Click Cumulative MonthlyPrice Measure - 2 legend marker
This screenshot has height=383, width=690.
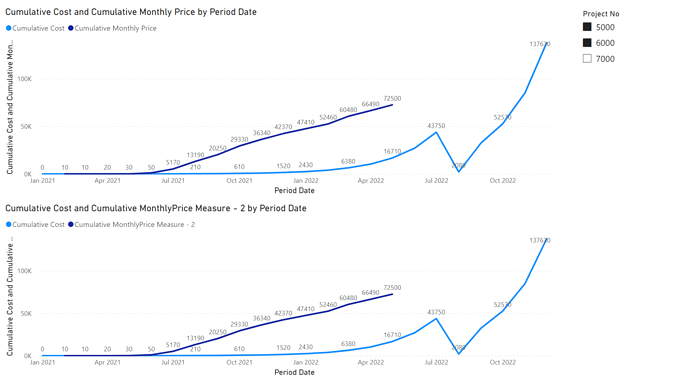pos(70,225)
